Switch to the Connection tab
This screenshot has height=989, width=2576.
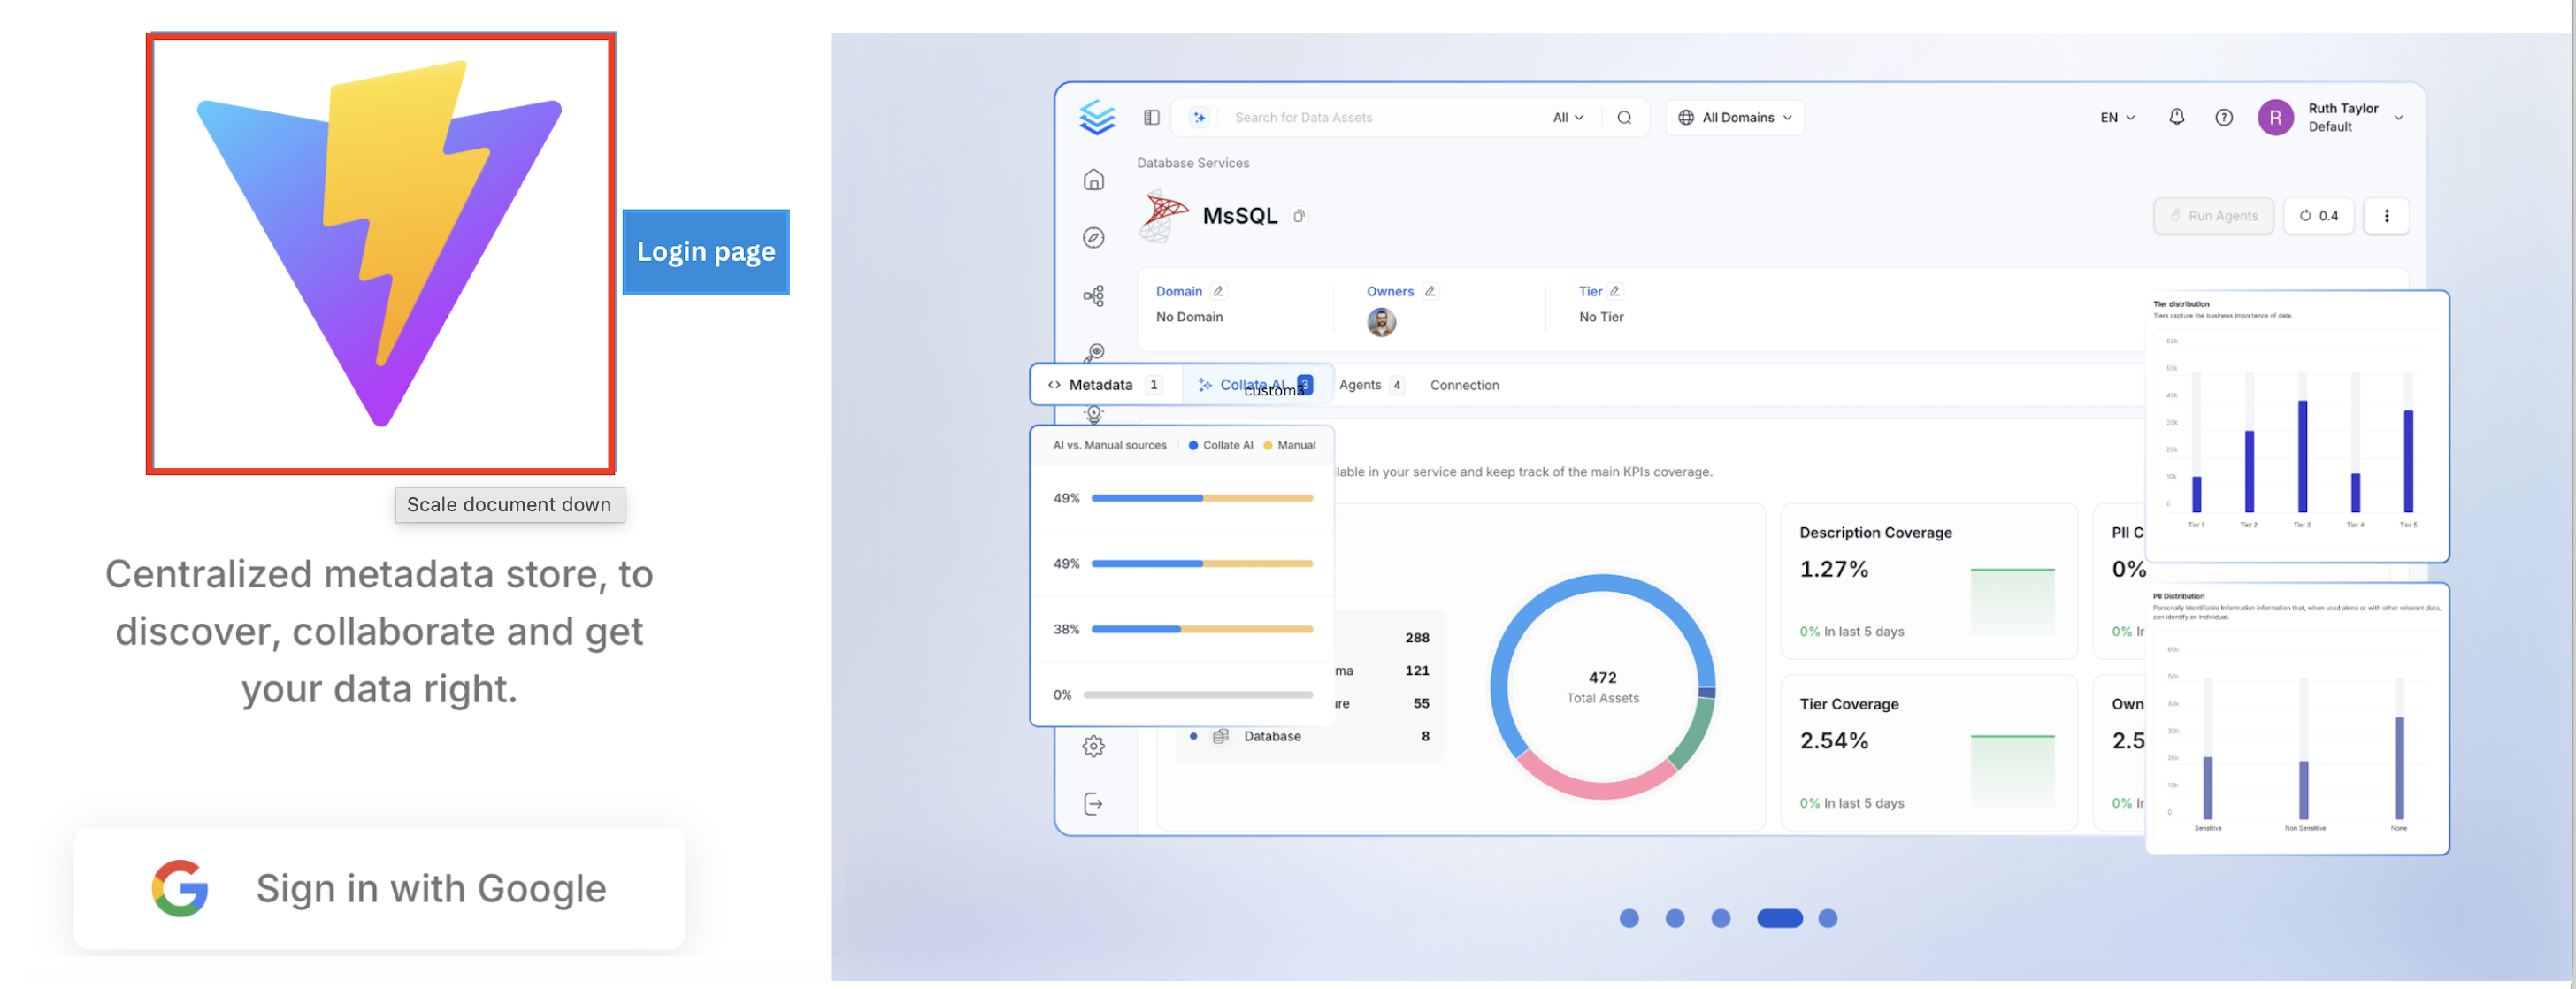[1464, 385]
